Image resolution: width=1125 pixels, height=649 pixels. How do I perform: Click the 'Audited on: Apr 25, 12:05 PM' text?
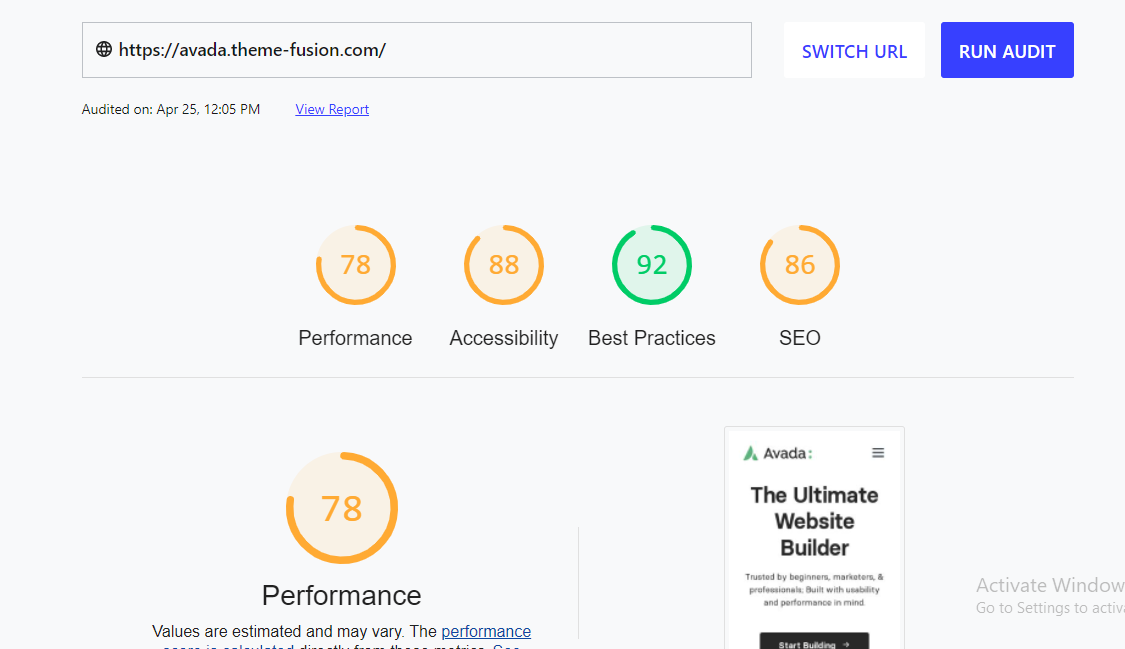171,109
